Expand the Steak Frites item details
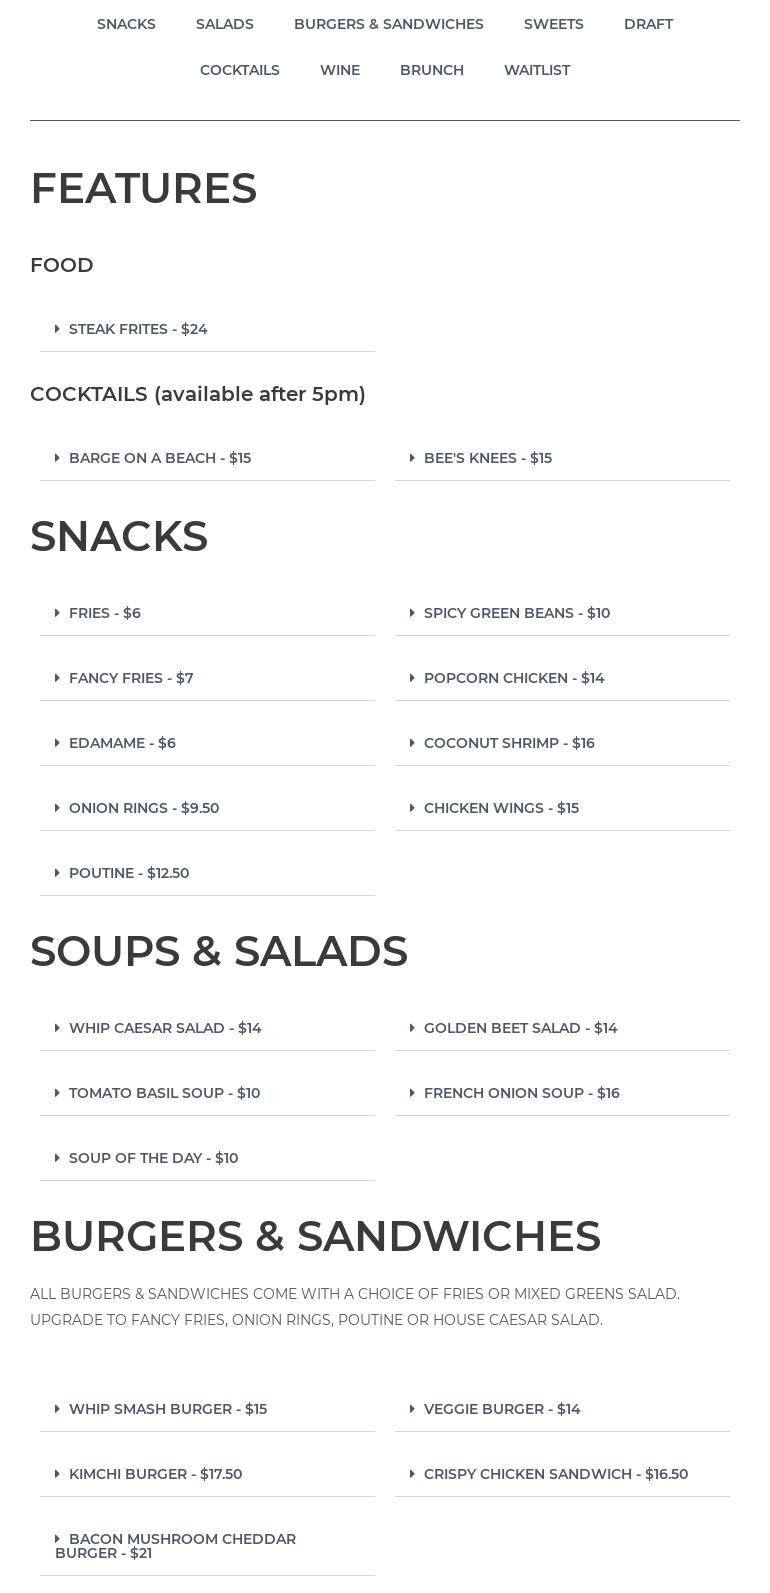This screenshot has width=770, height=1593. pyautogui.click(x=207, y=329)
